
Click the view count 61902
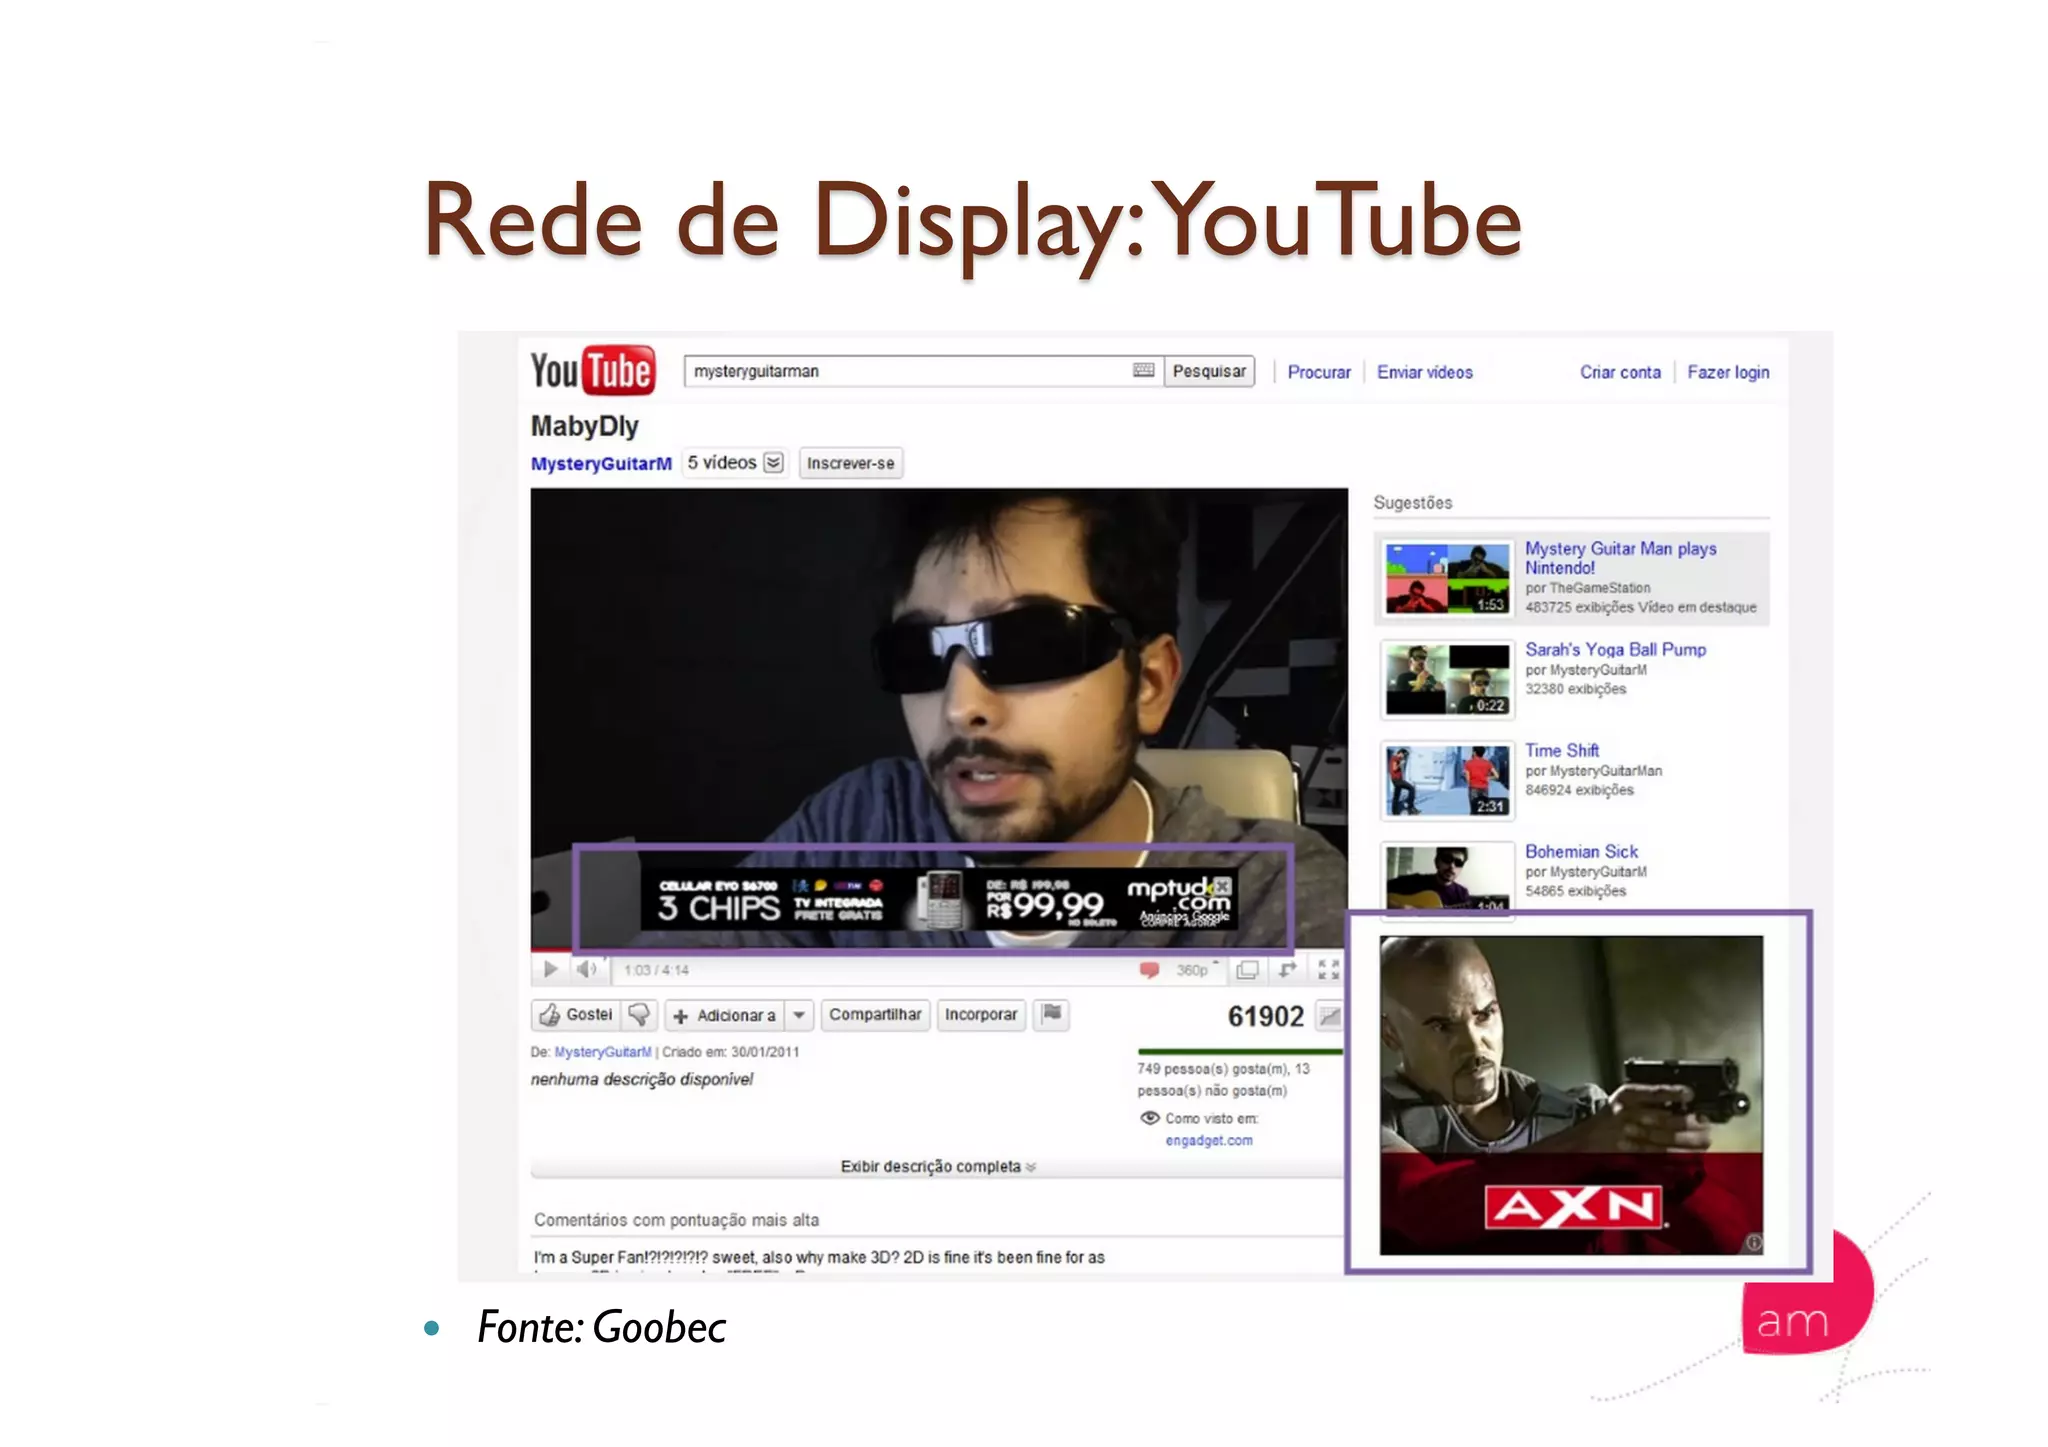point(1265,1016)
